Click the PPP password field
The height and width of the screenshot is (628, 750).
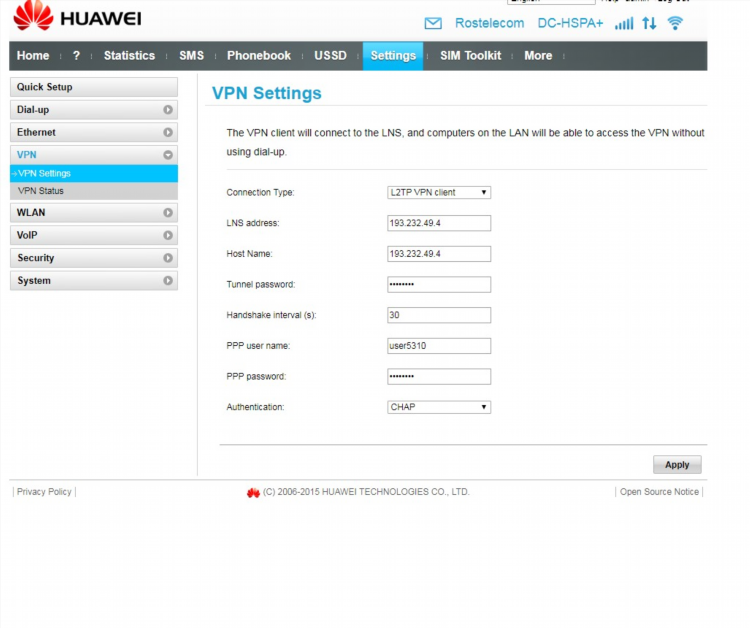439,376
